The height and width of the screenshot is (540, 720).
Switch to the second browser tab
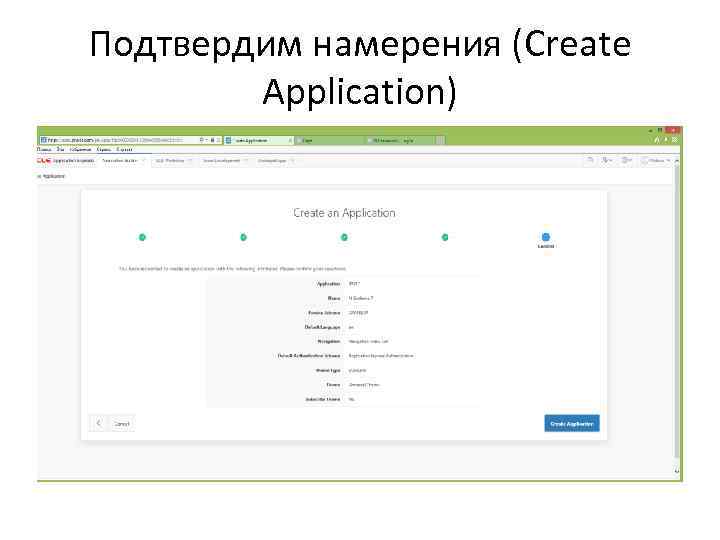(x=330, y=141)
